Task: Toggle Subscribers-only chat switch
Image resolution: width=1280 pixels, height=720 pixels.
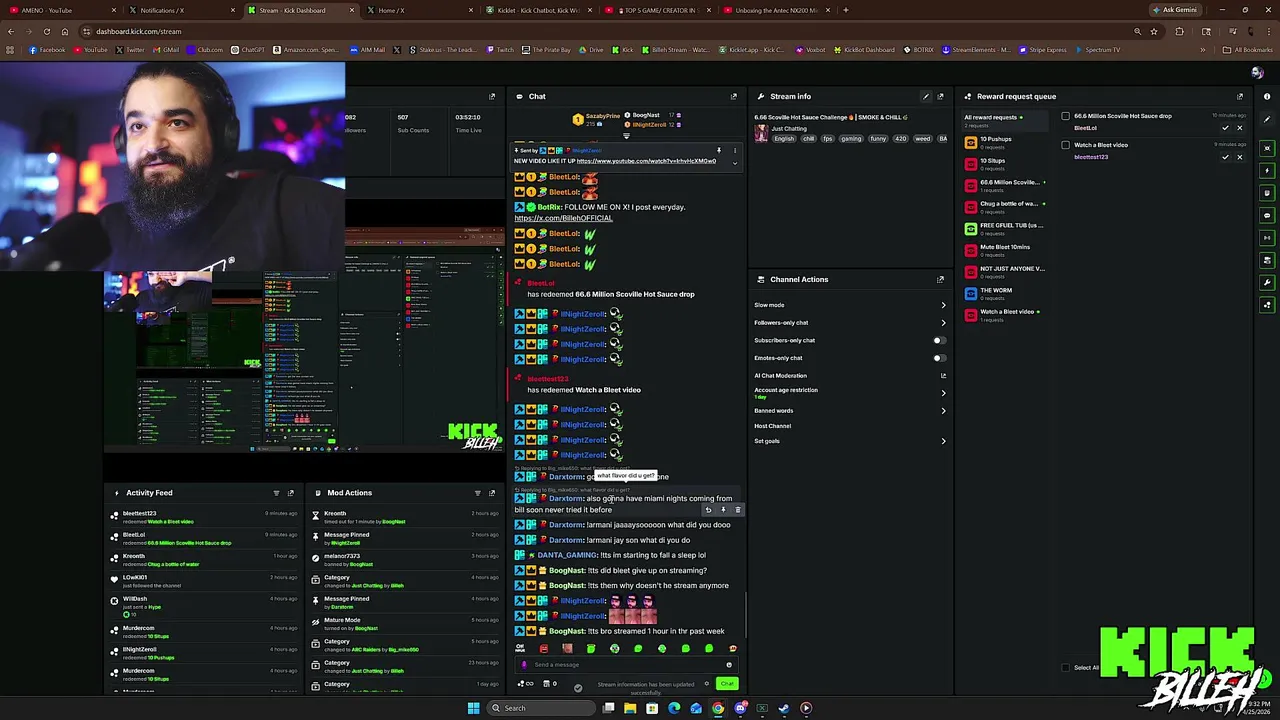Action: (x=938, y=340)
